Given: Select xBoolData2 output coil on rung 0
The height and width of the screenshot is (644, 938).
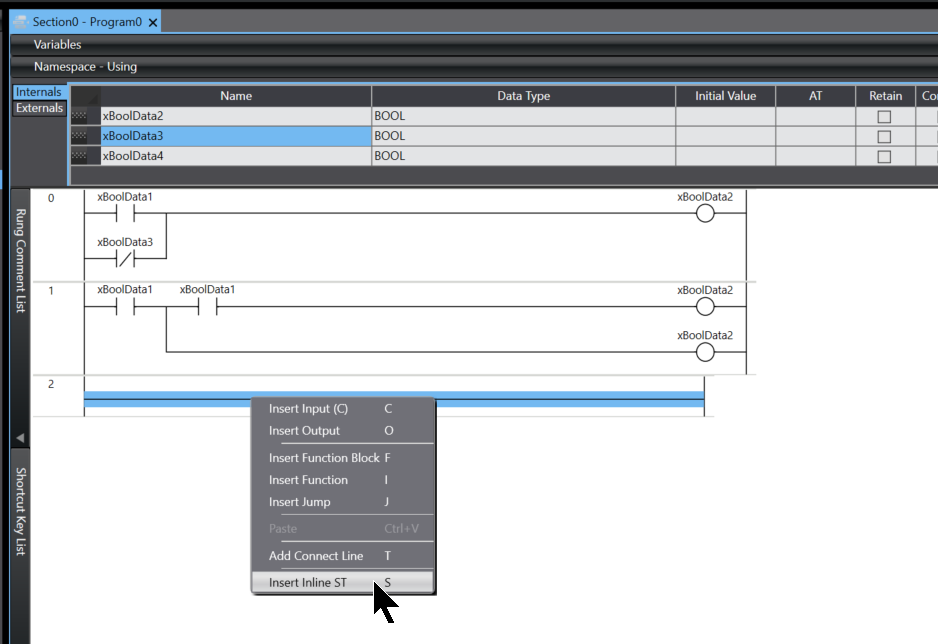Looking at the screenshot, I should pyautogui.click(x=705, y=214).
